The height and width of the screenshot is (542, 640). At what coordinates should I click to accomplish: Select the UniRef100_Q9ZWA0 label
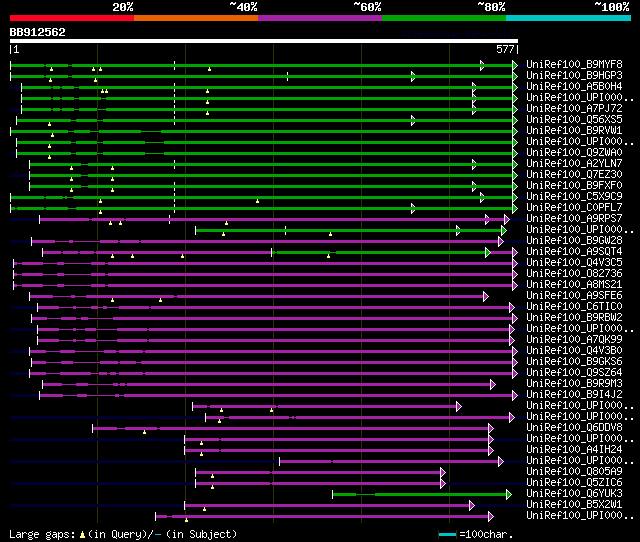(574, 153)
